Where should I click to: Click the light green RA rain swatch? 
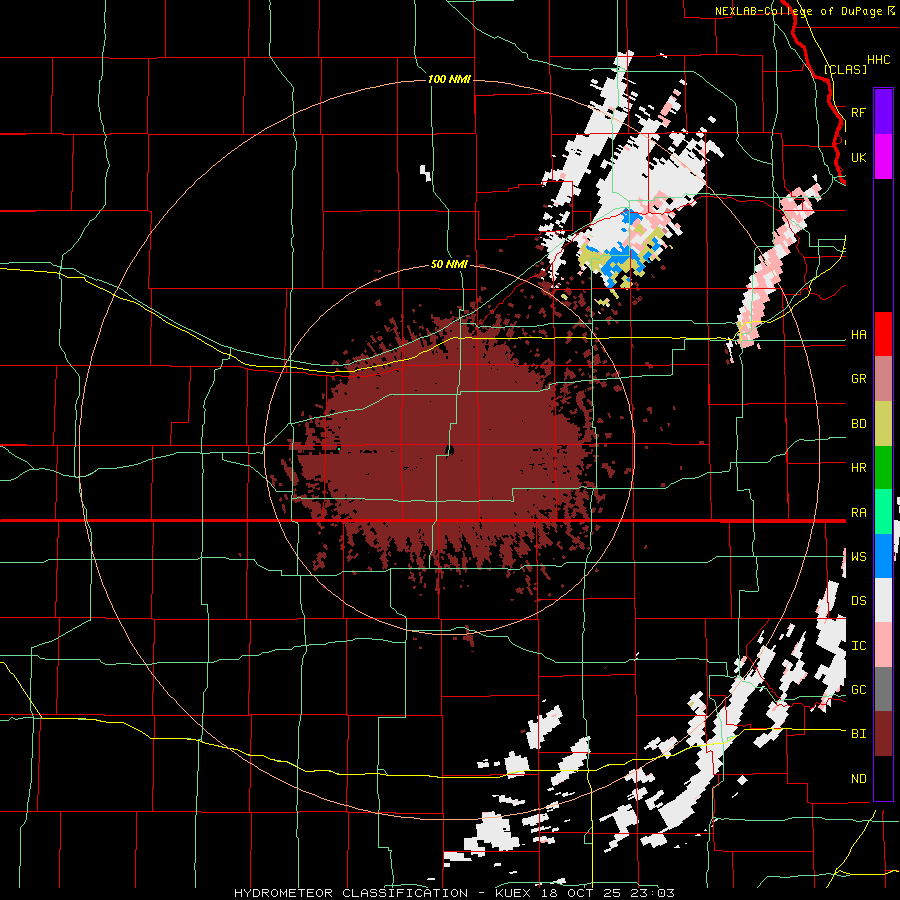point(883,512)
